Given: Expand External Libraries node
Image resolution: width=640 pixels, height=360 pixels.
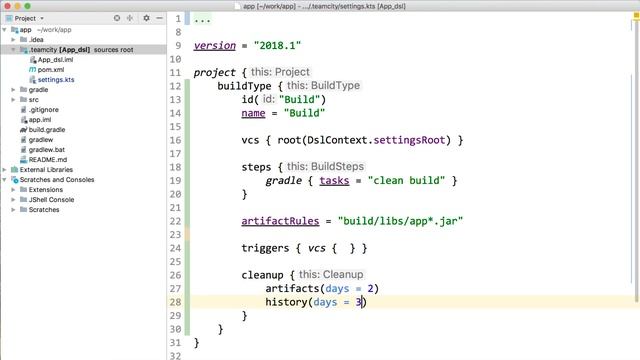Looking at the screenshot, I should 4,169.
